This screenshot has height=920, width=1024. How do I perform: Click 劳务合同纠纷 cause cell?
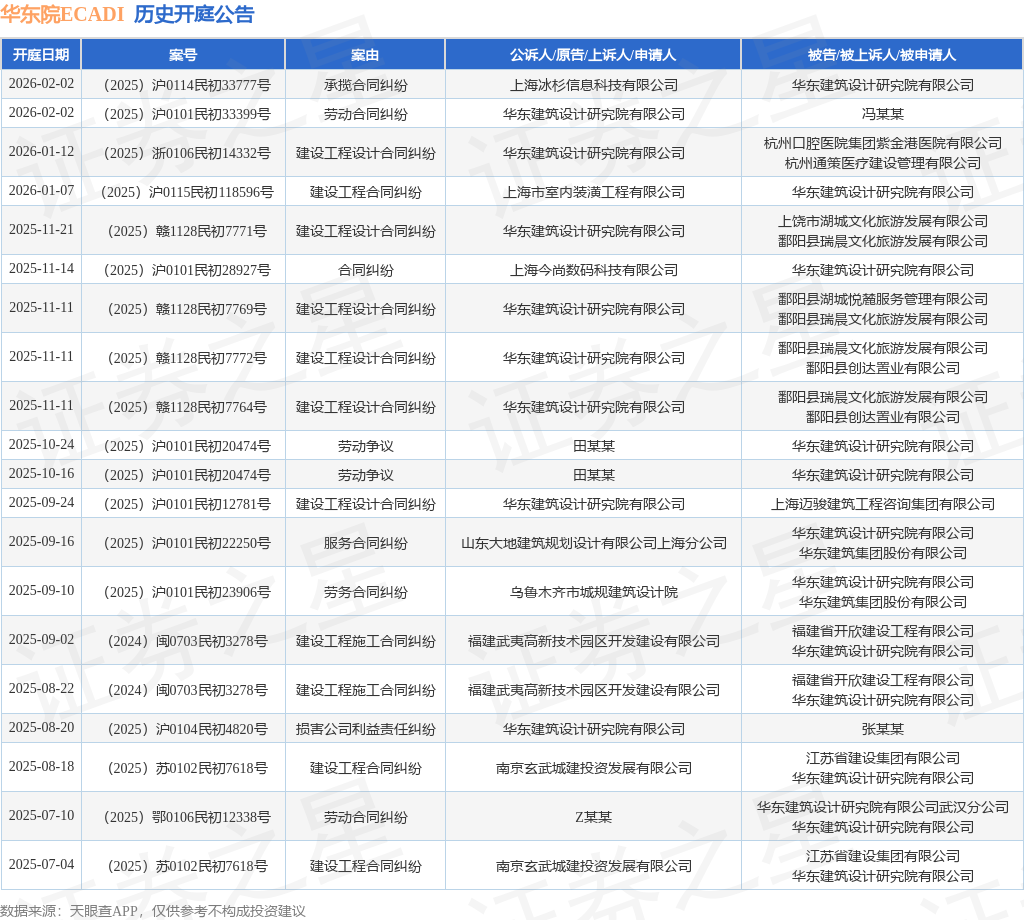pyautogui.click(x=366, y=592)
